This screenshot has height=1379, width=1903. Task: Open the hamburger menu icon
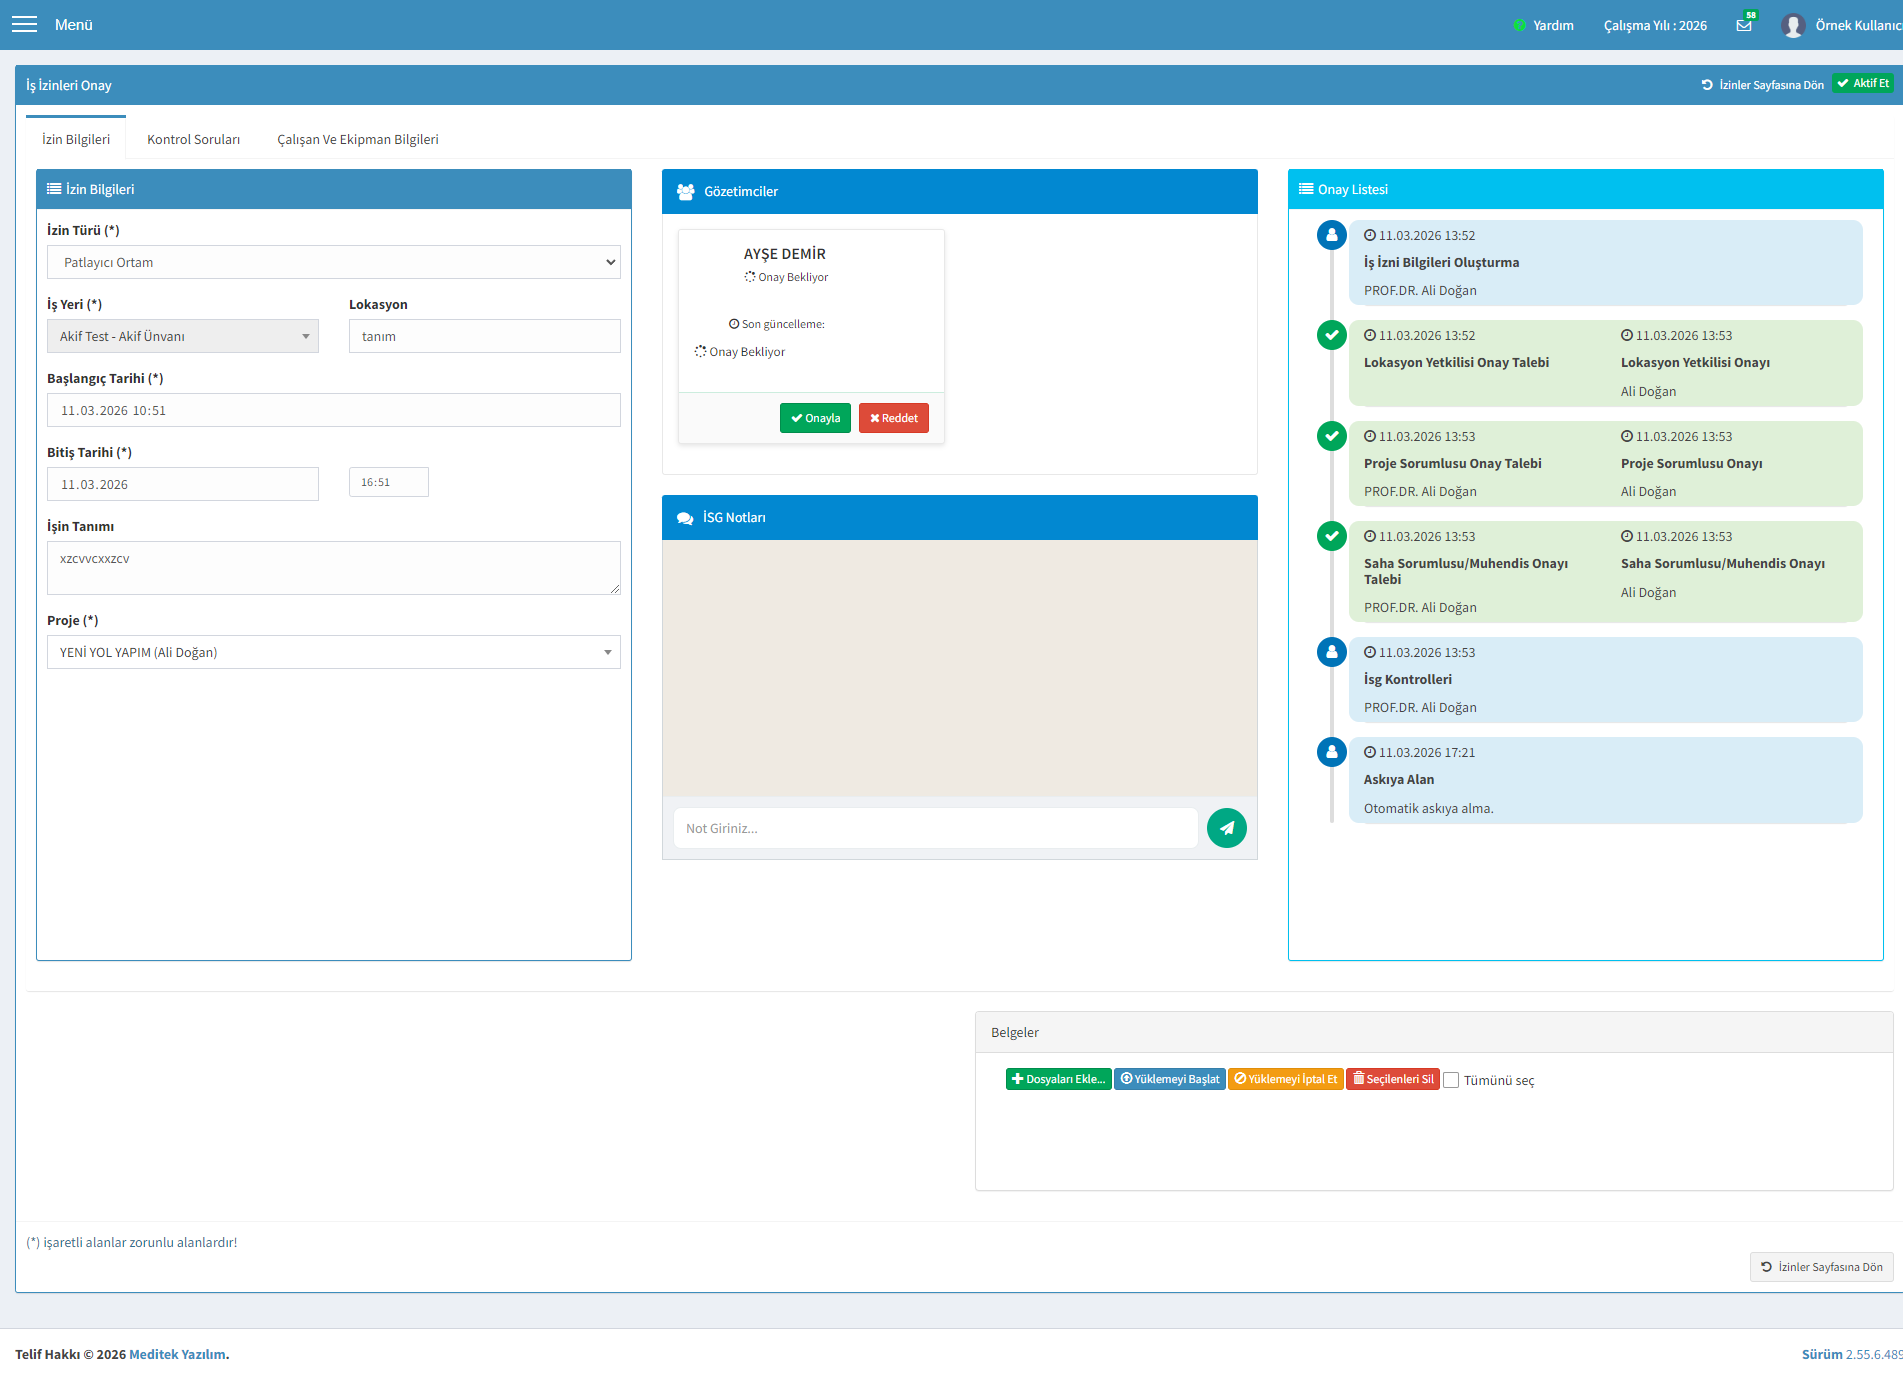(24, 24)
